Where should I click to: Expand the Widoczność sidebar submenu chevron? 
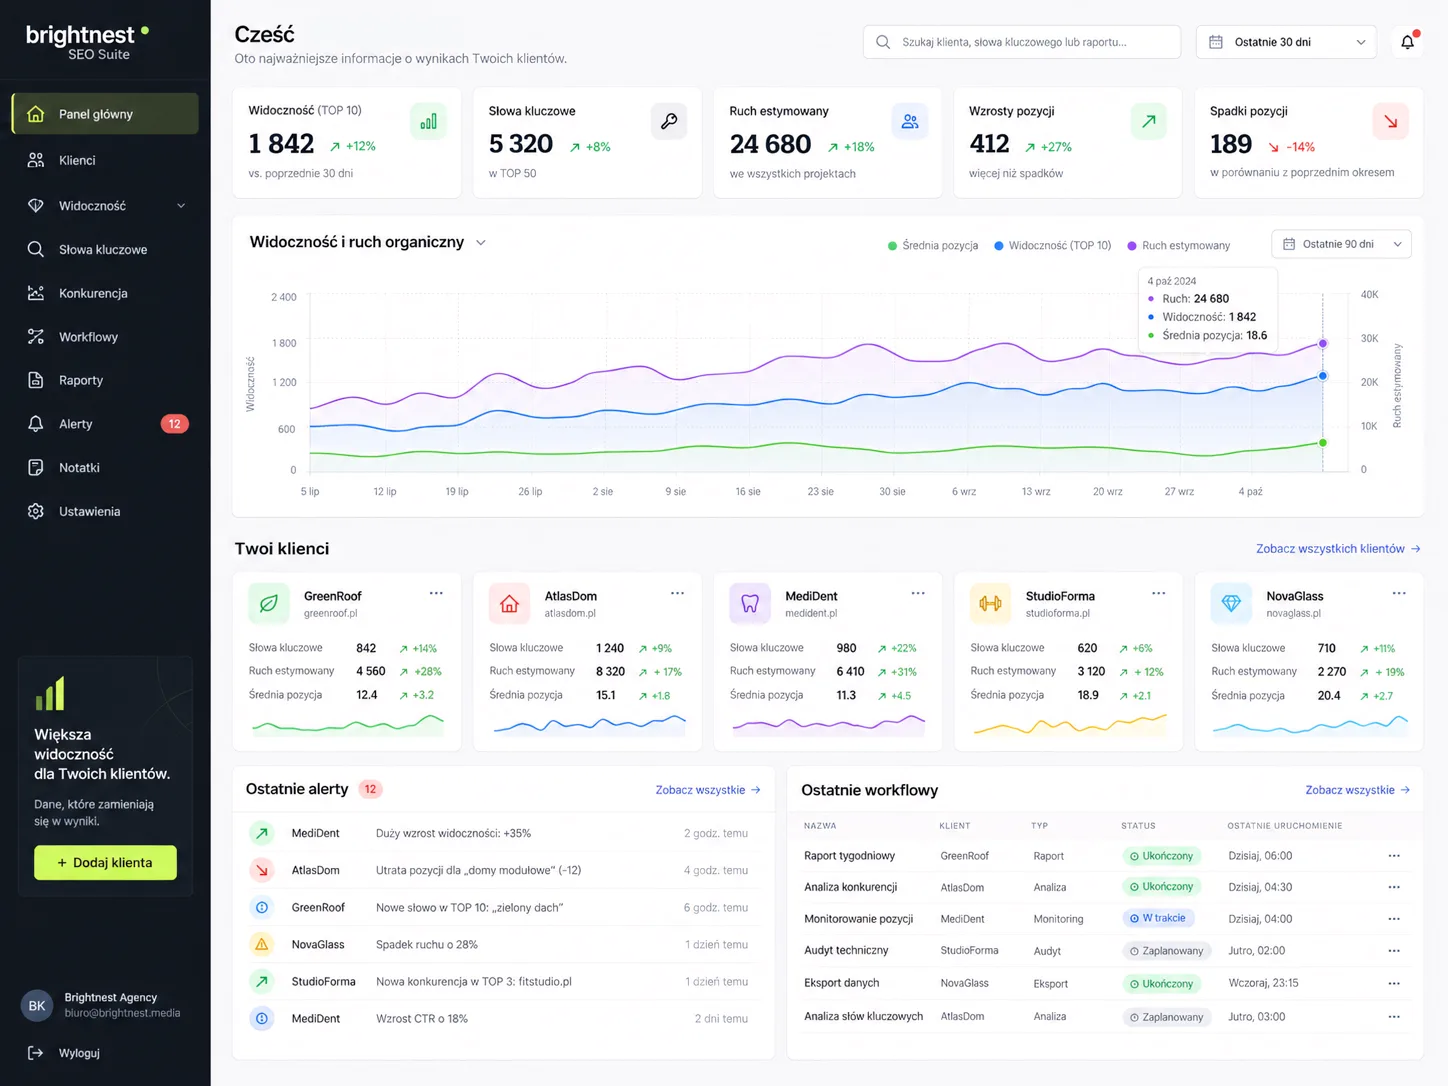(181, 206)
